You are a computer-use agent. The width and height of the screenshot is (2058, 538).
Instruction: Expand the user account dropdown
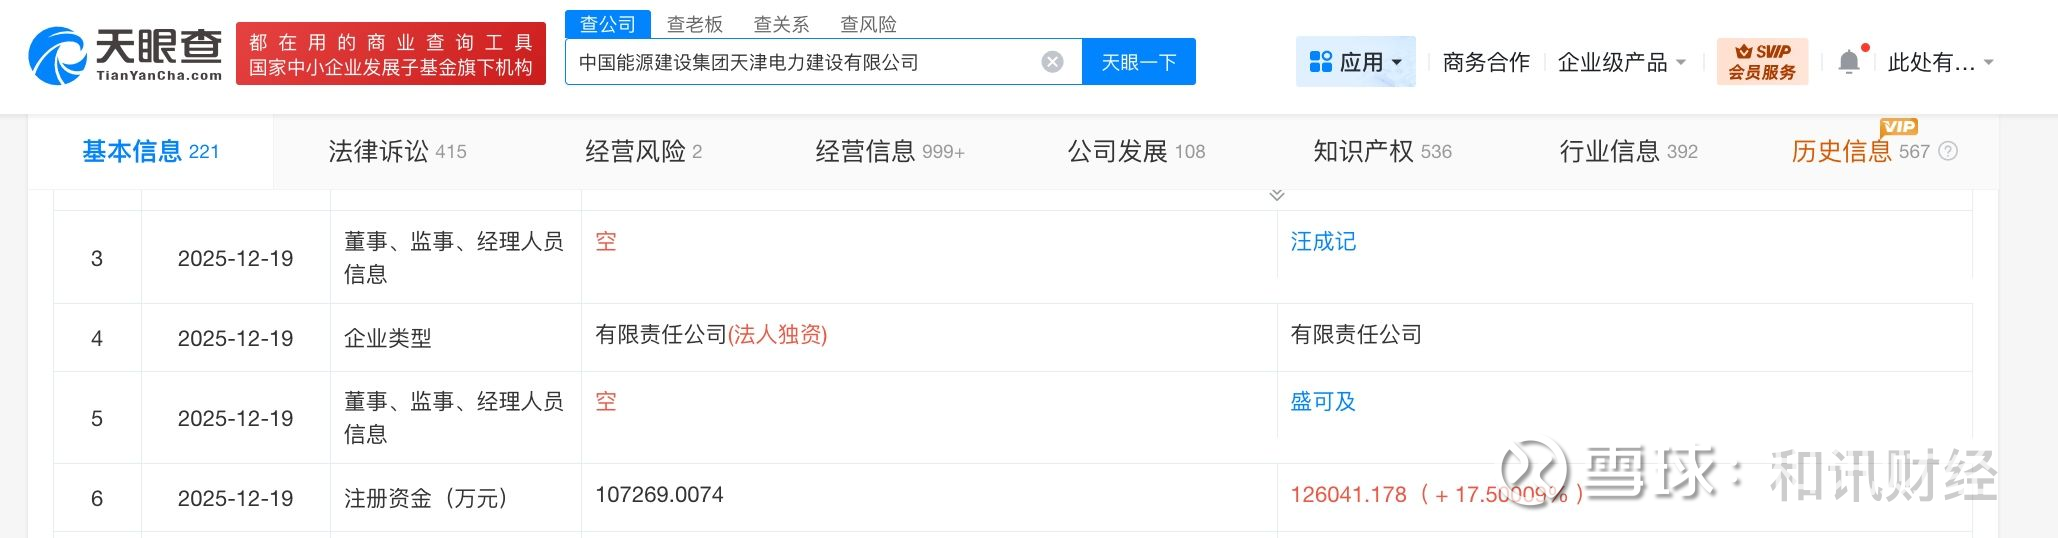click(x=1988, y=62)
